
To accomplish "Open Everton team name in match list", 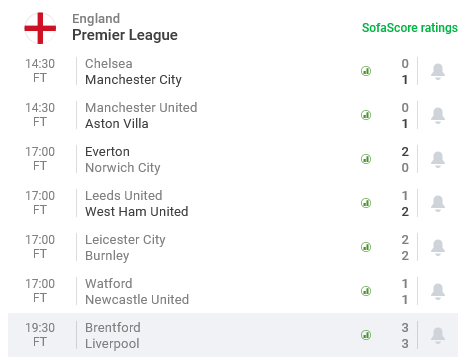I will pos(107,152).
